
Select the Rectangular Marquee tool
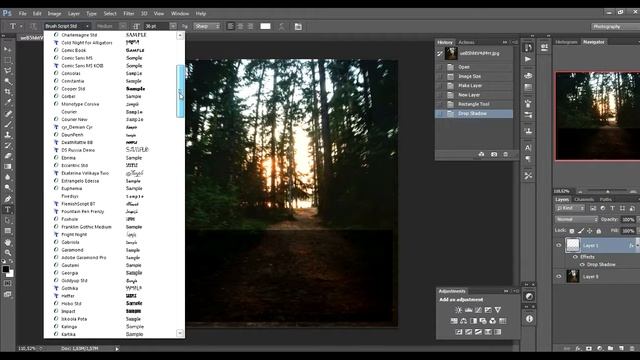(7, 60)
